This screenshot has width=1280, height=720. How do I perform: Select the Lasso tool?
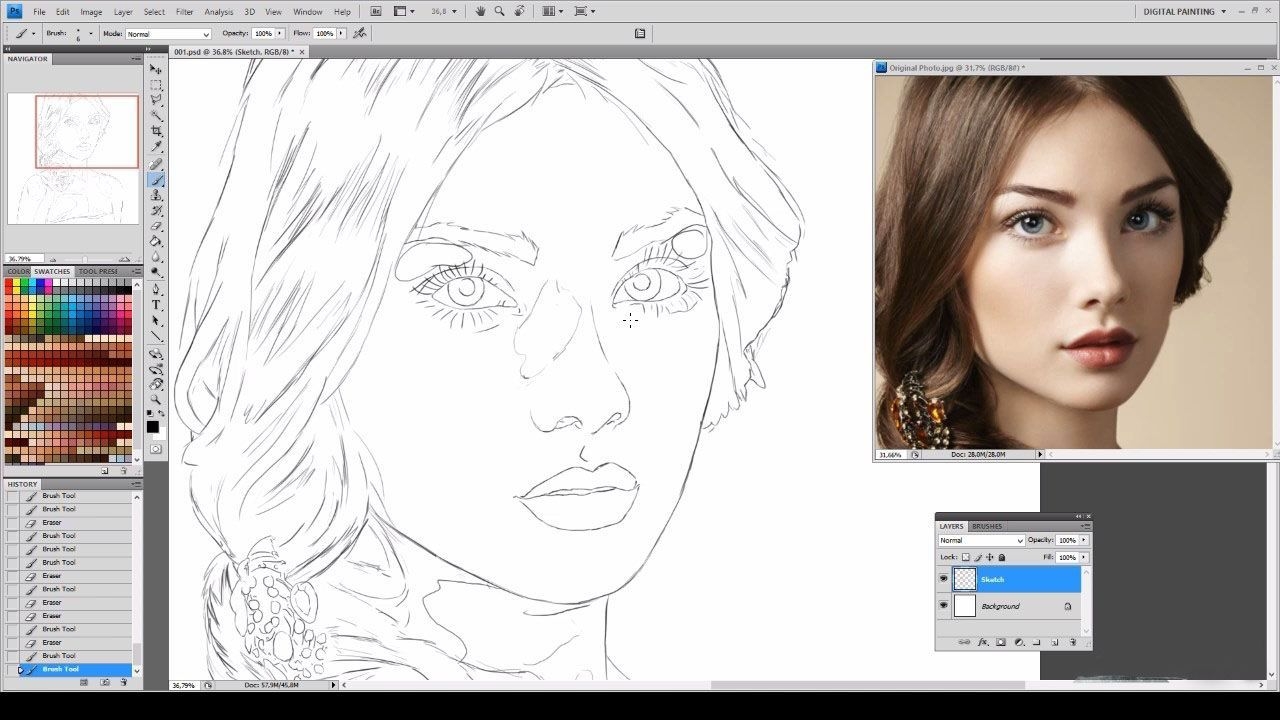coord(156,100)
